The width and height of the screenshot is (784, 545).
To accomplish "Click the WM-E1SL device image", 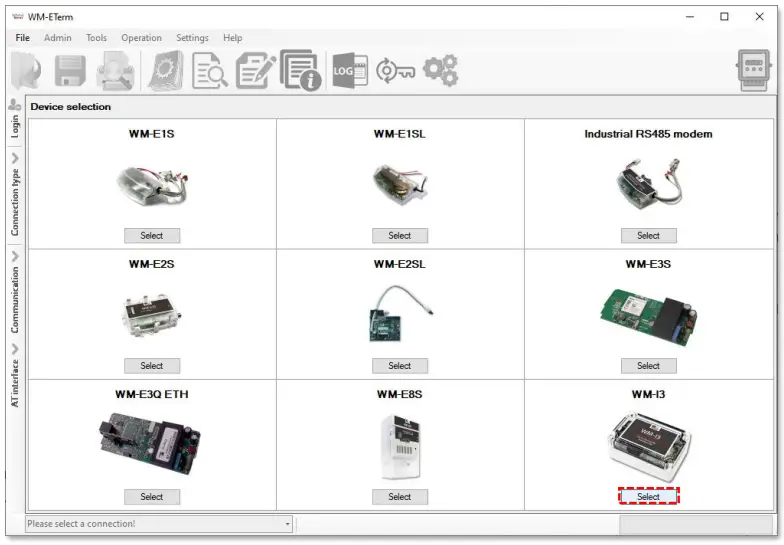I will [x=400, y=184].
